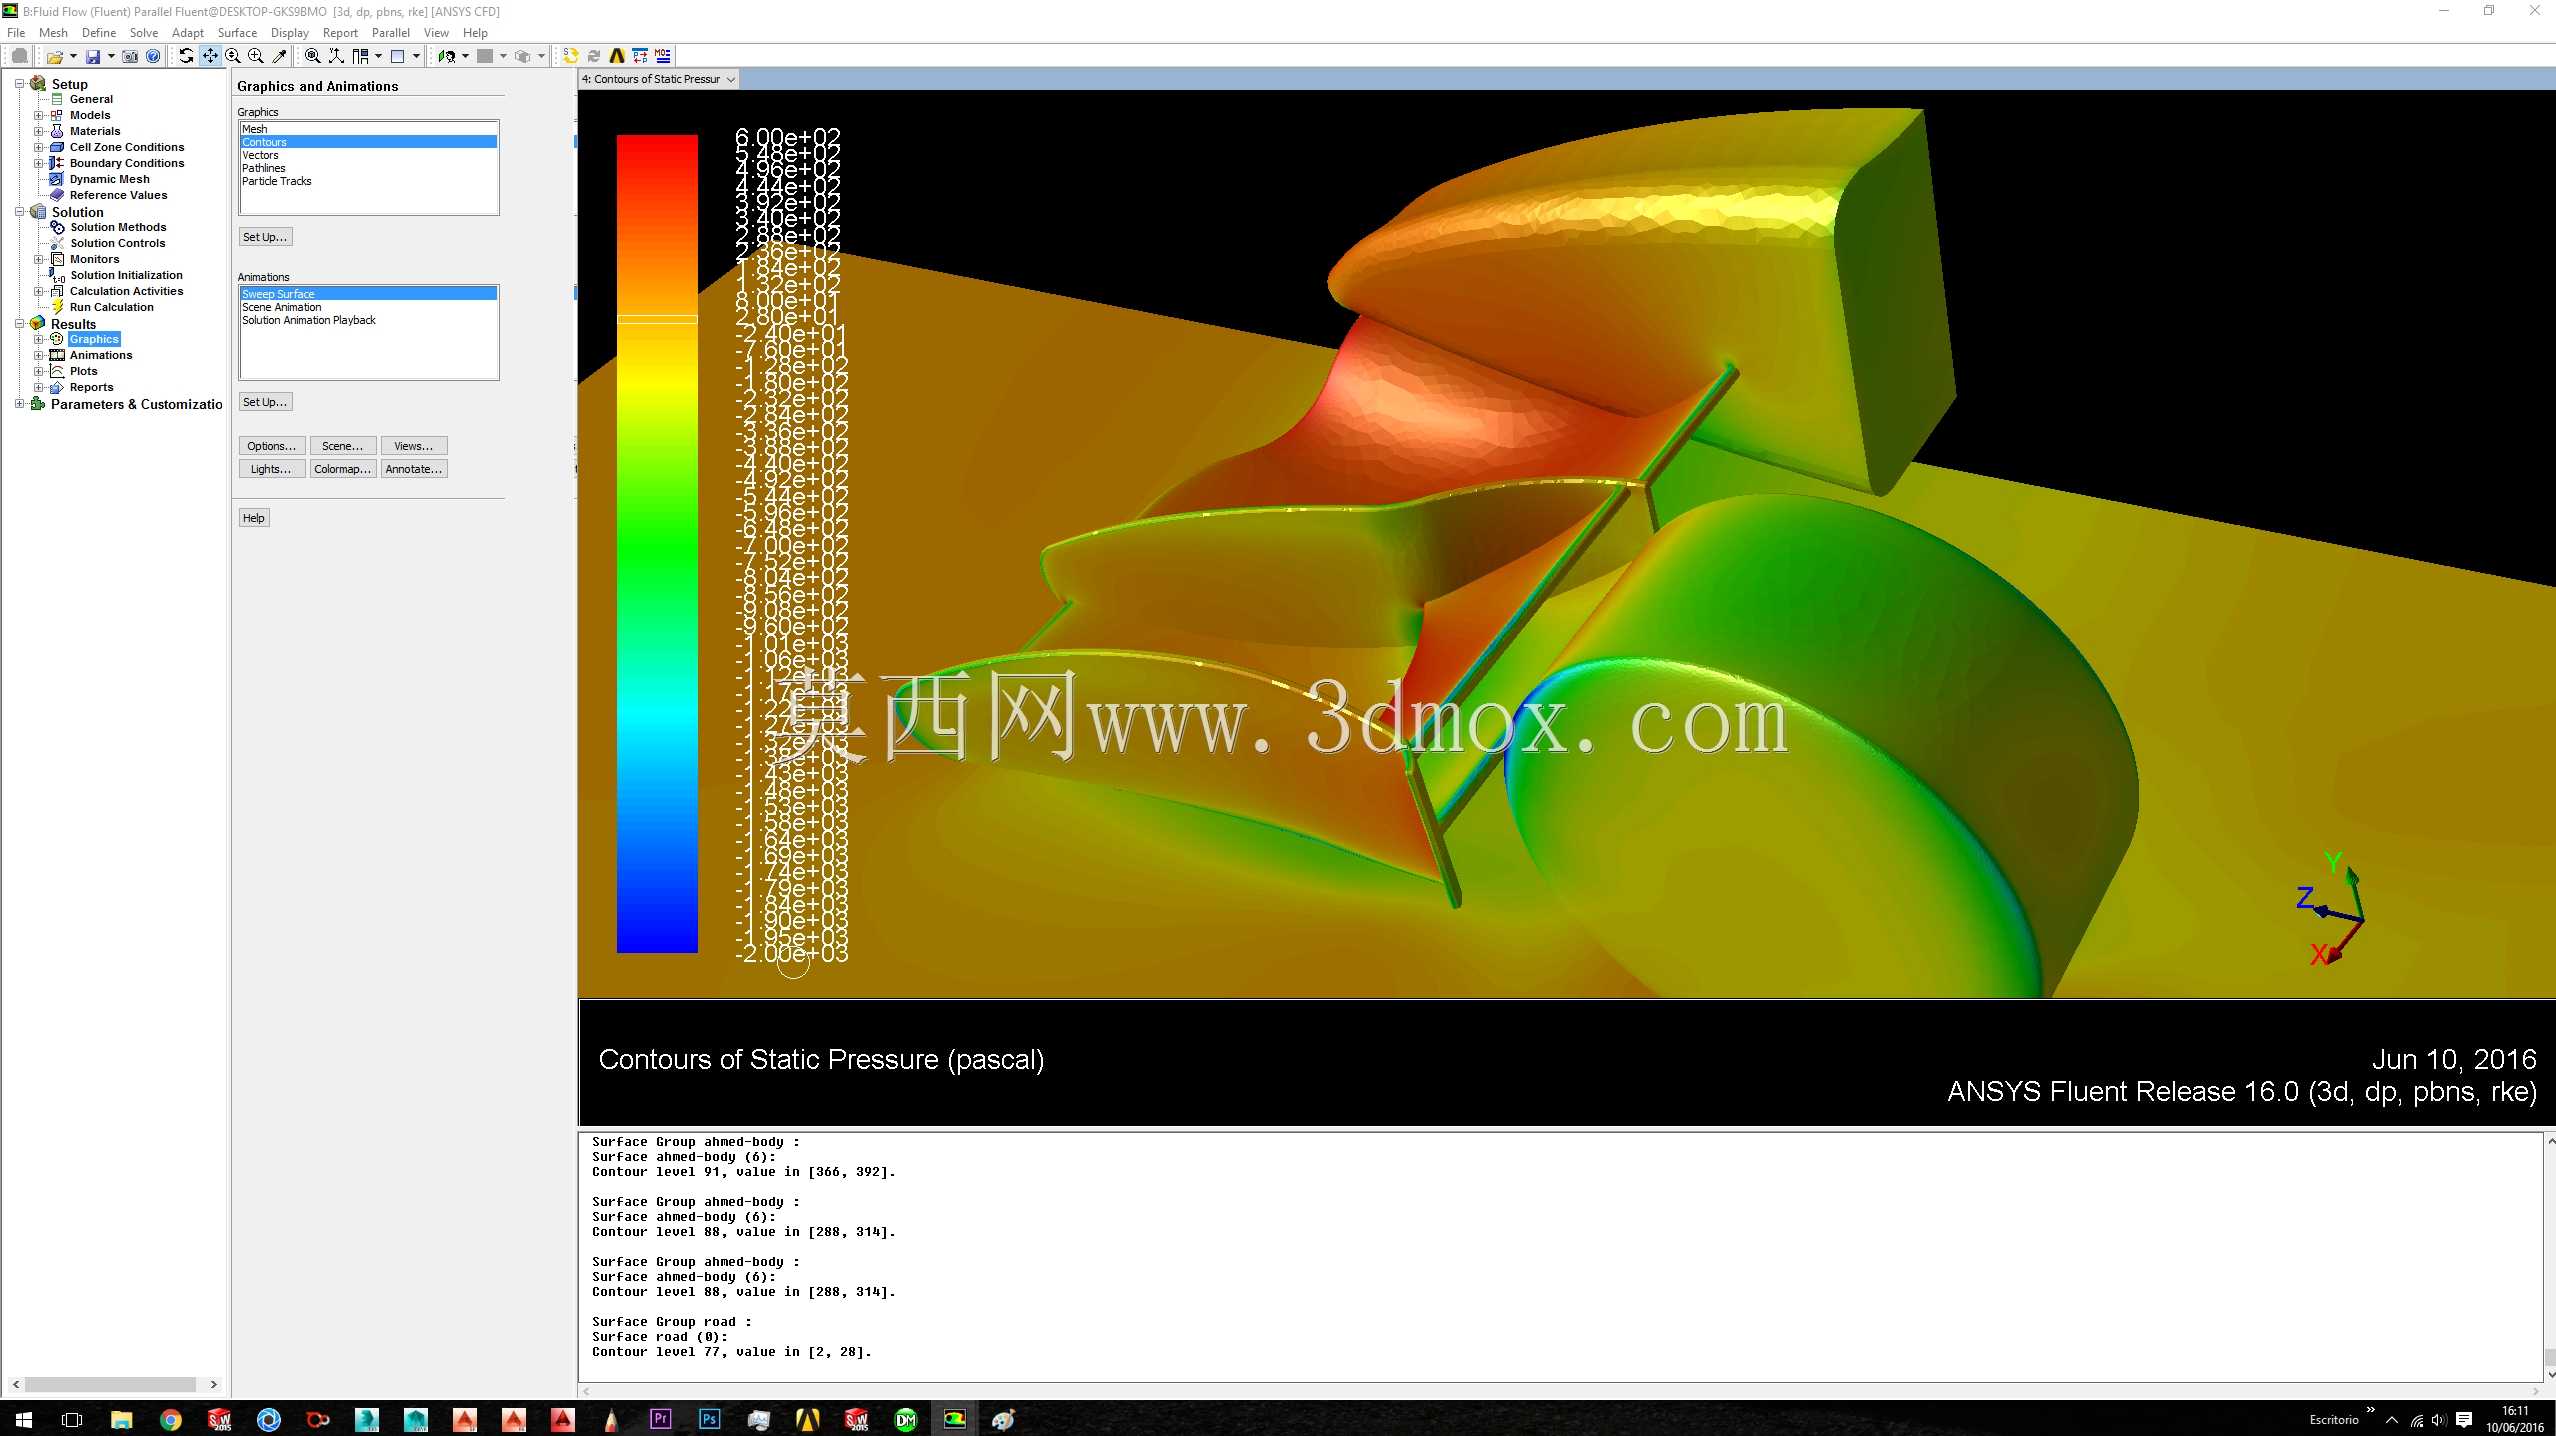Click the window arrangement layout icon

[360, 56]
